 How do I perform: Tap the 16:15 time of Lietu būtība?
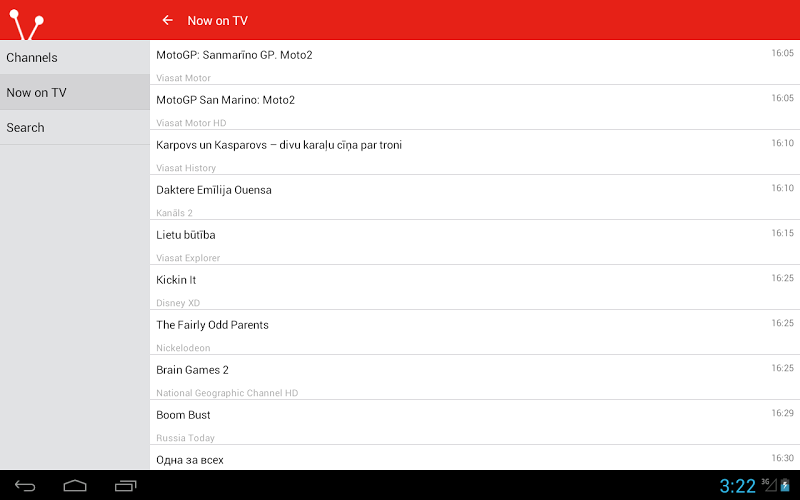point(782,233)
